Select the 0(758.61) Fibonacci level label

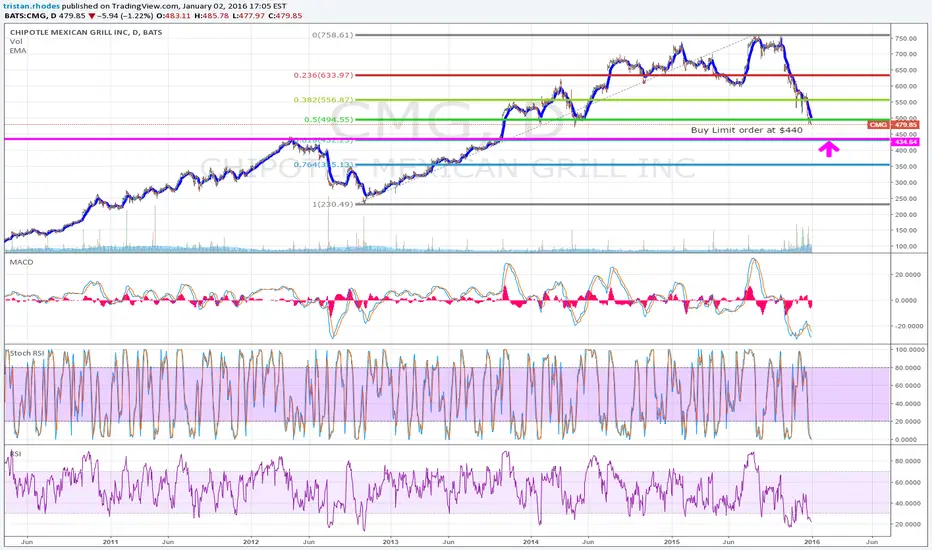332,35
